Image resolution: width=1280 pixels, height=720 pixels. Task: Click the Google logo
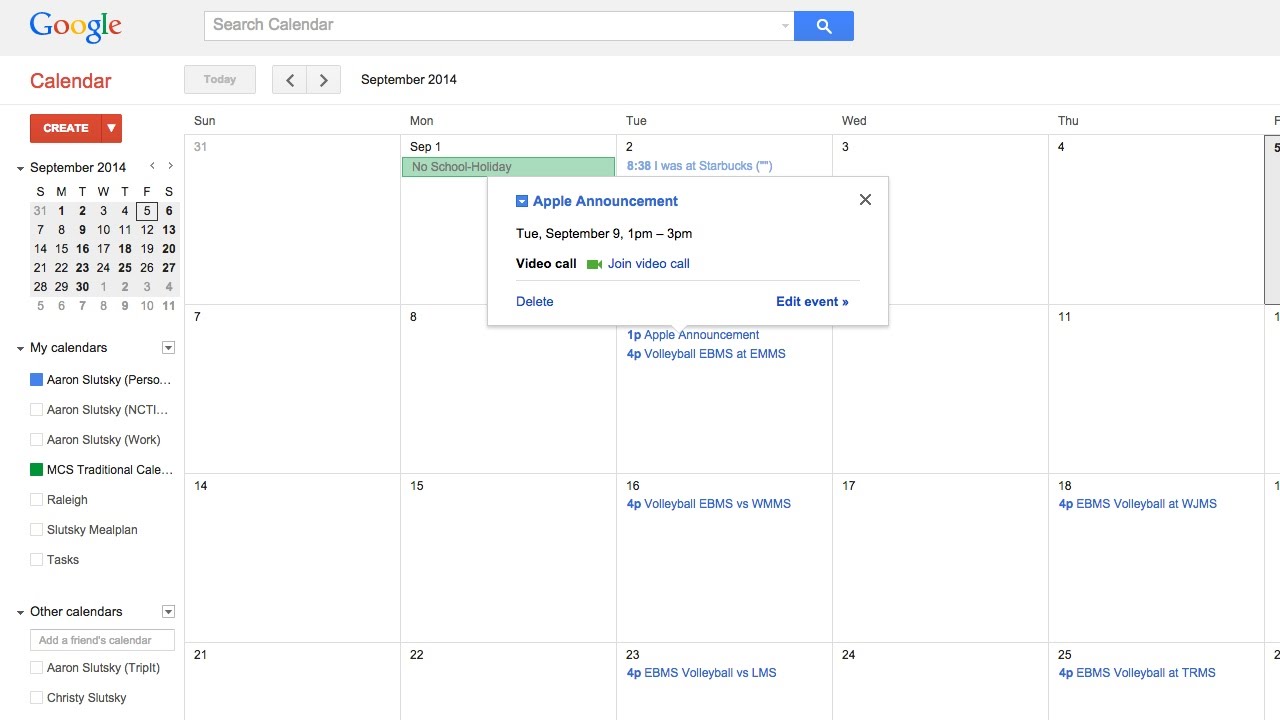[x=76, y=27]
